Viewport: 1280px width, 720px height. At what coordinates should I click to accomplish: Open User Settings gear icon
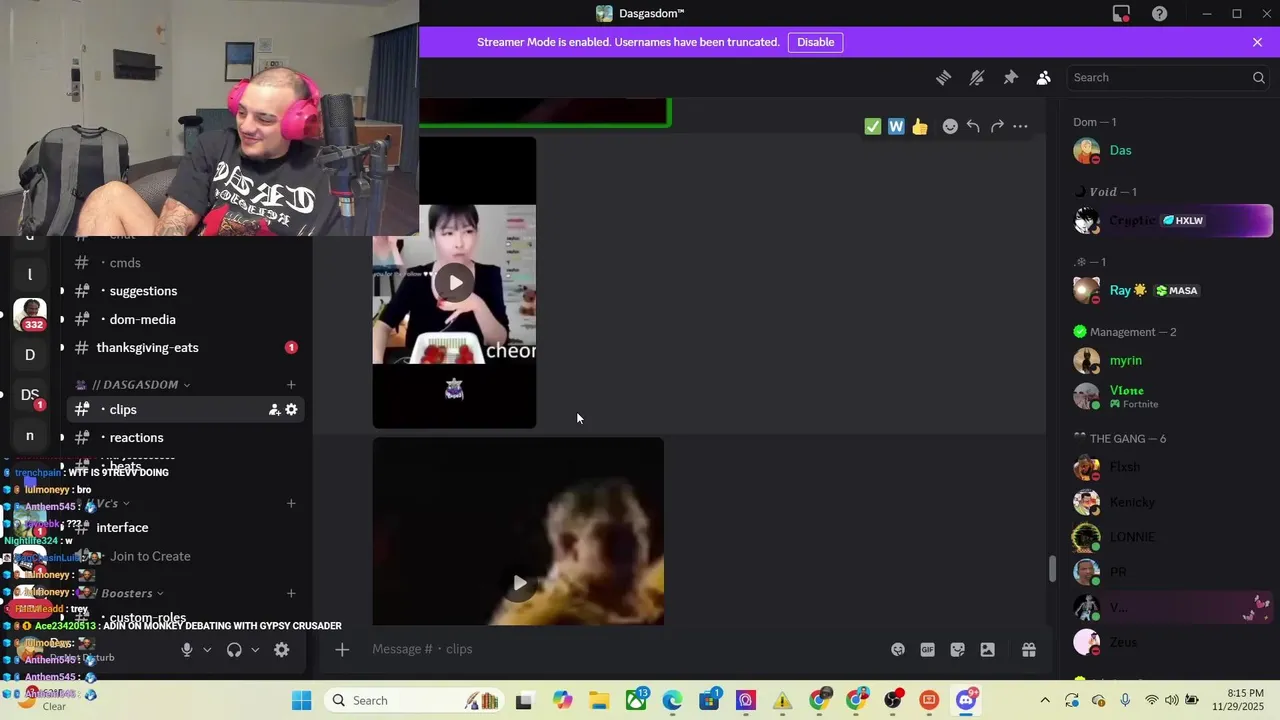282,649
